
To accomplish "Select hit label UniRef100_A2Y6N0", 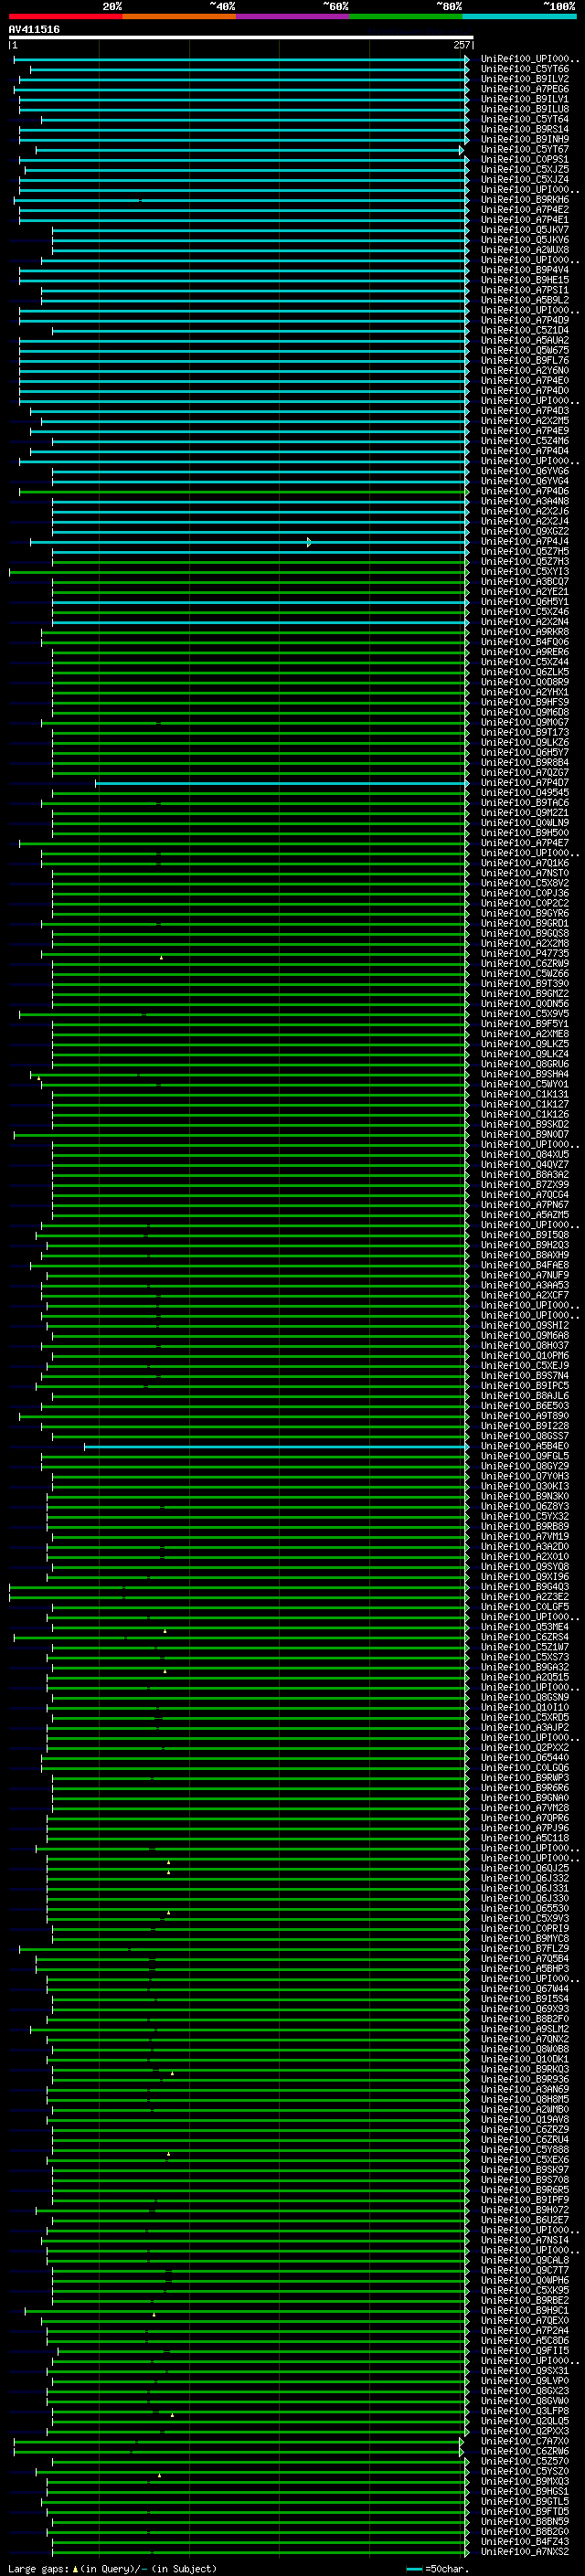I will [x=525, y=370].
